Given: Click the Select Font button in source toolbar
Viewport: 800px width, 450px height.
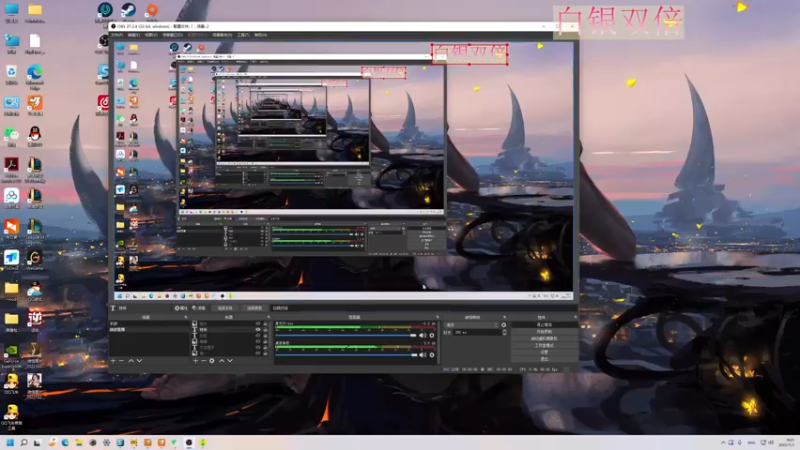Looking at the screenshot, I should coord(225,308).
